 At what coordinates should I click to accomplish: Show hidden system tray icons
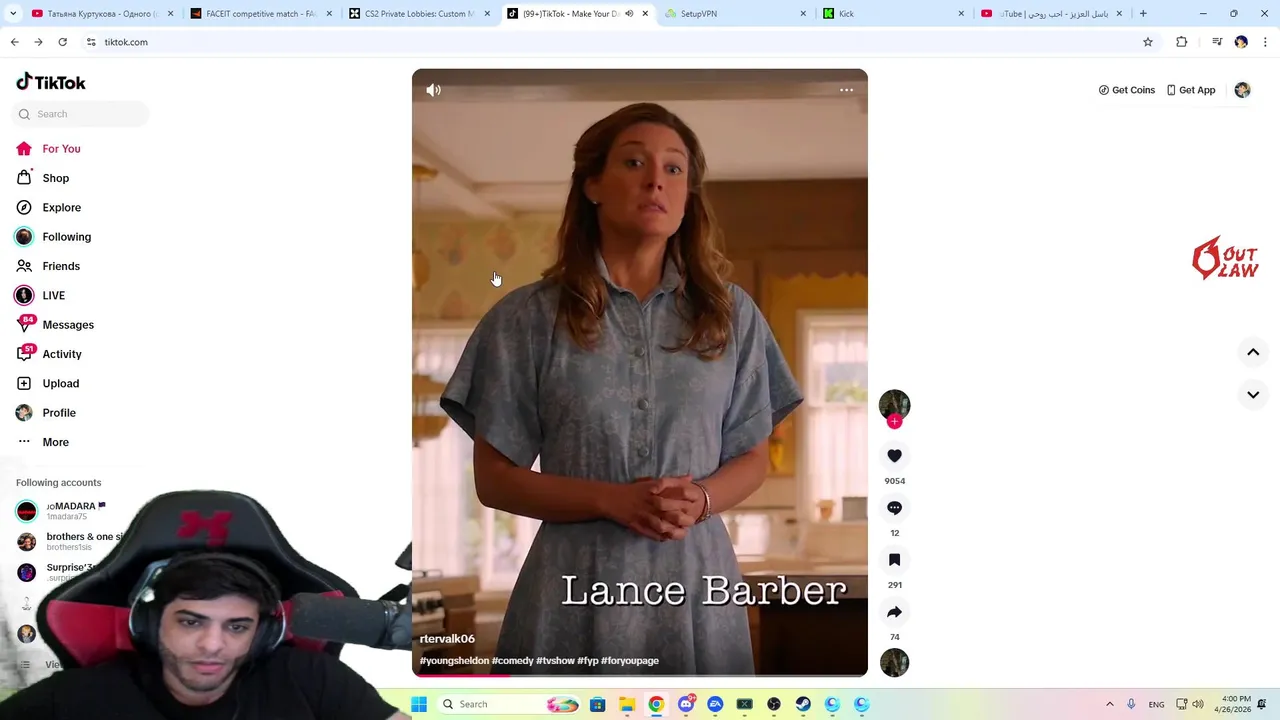point(1109,704)
